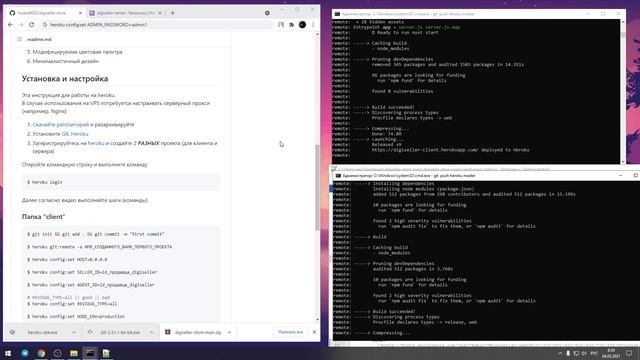Show hidden system tray icons
The image size is (640, 360).
(x=560, y=353)
